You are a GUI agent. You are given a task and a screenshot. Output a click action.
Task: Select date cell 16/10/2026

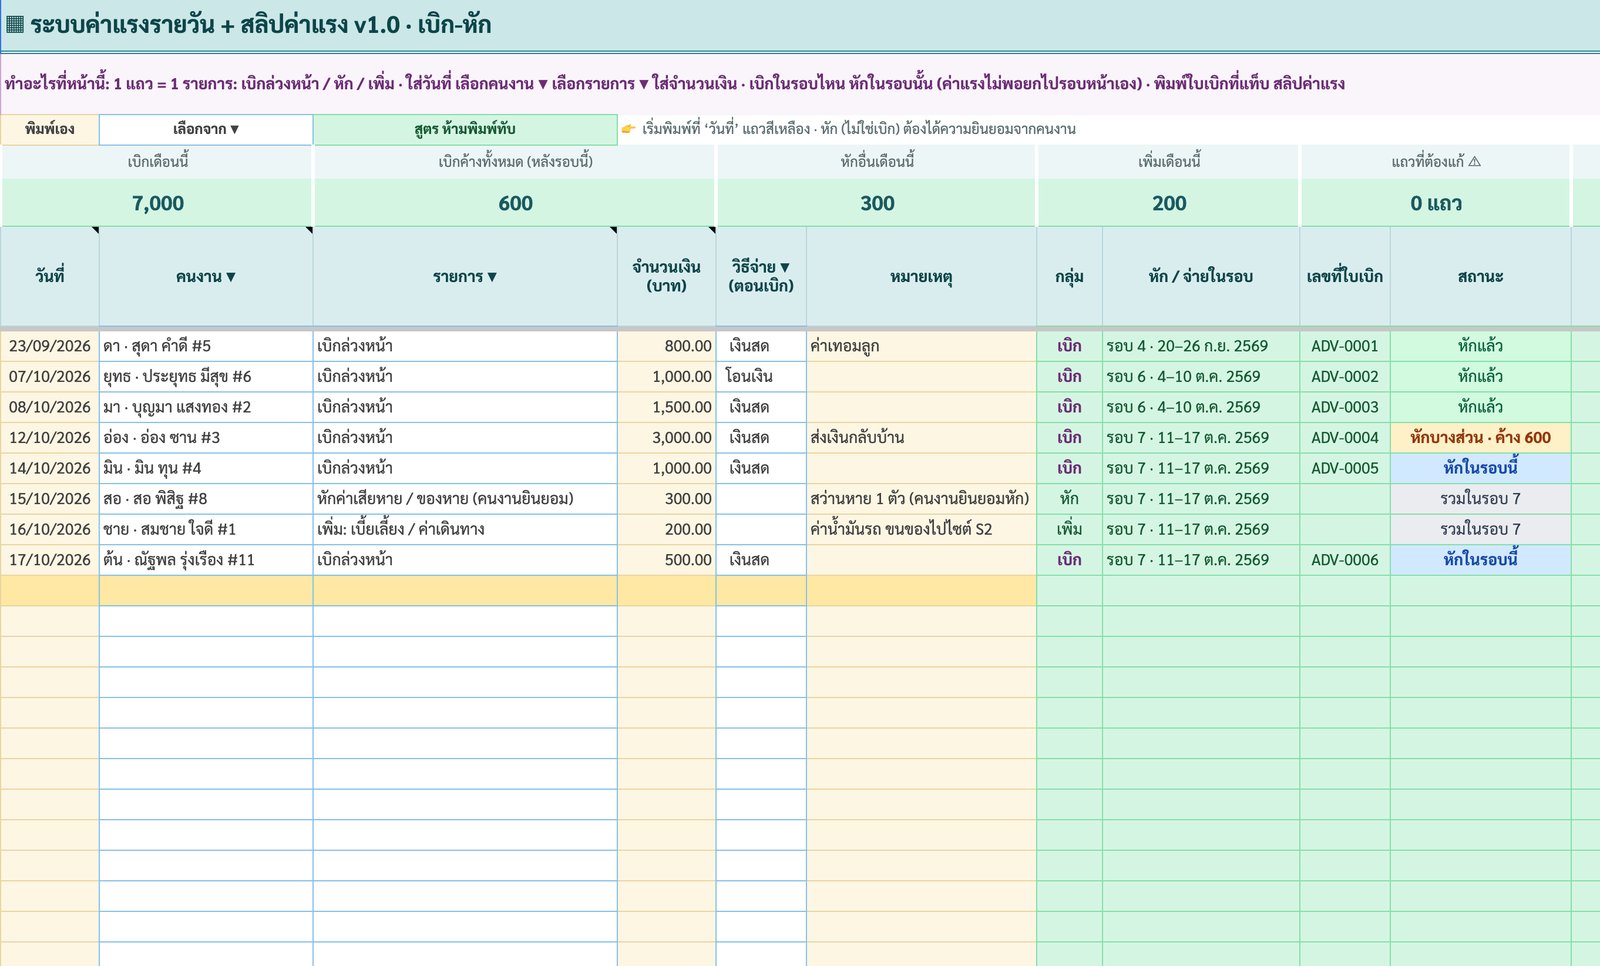[50, 529]
